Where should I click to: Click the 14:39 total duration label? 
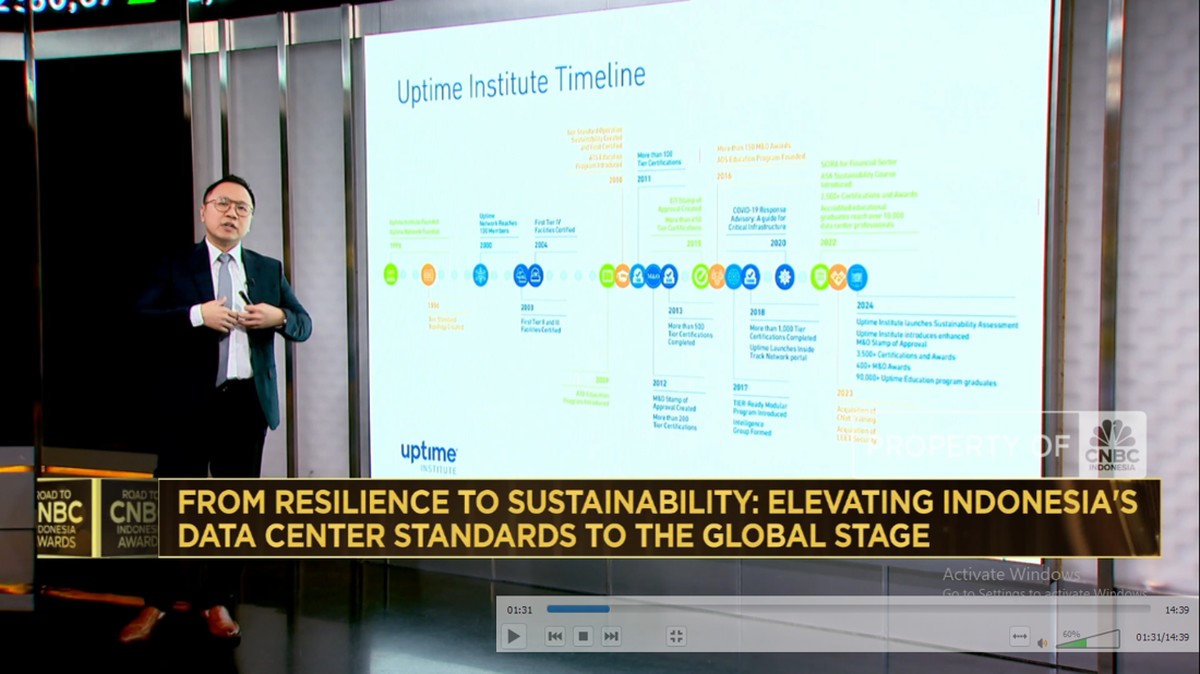coord(1176,609)
